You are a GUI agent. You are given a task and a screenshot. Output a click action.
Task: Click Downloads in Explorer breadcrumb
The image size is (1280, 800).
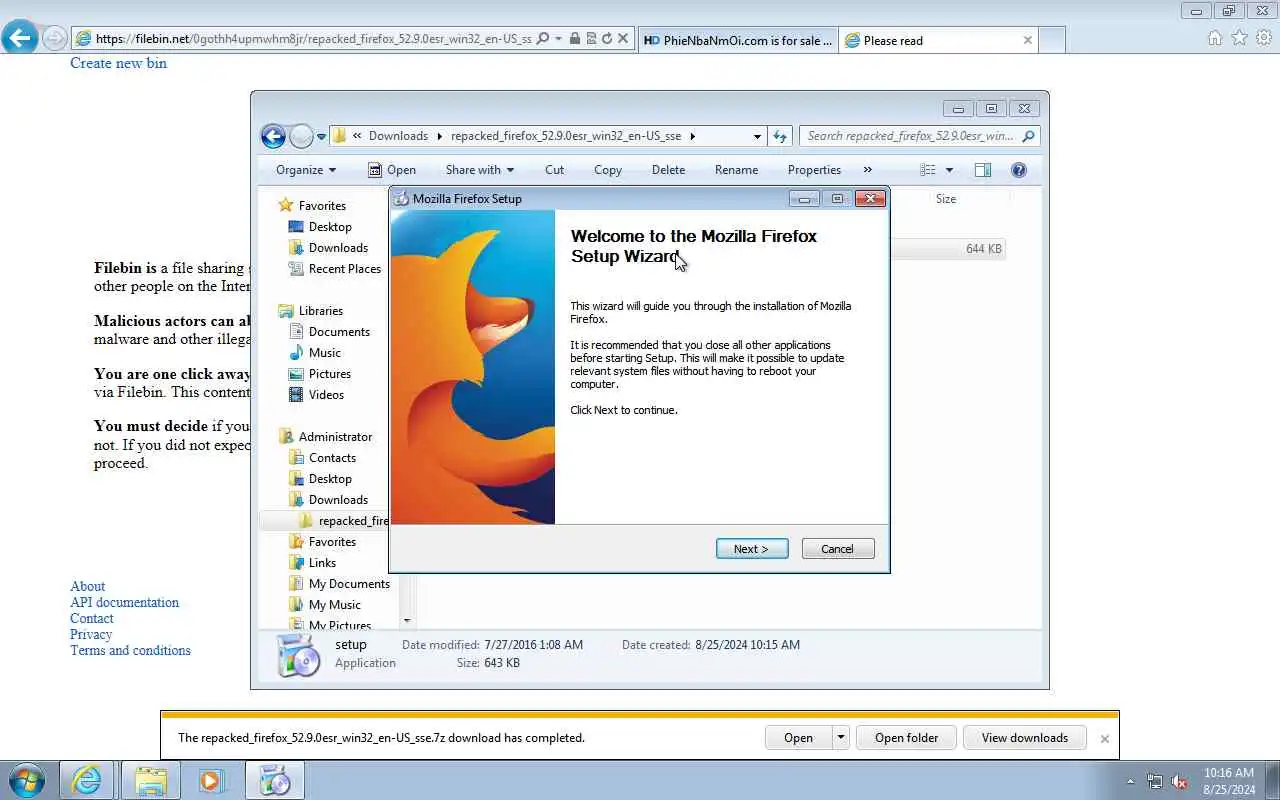tap(398, 136)
